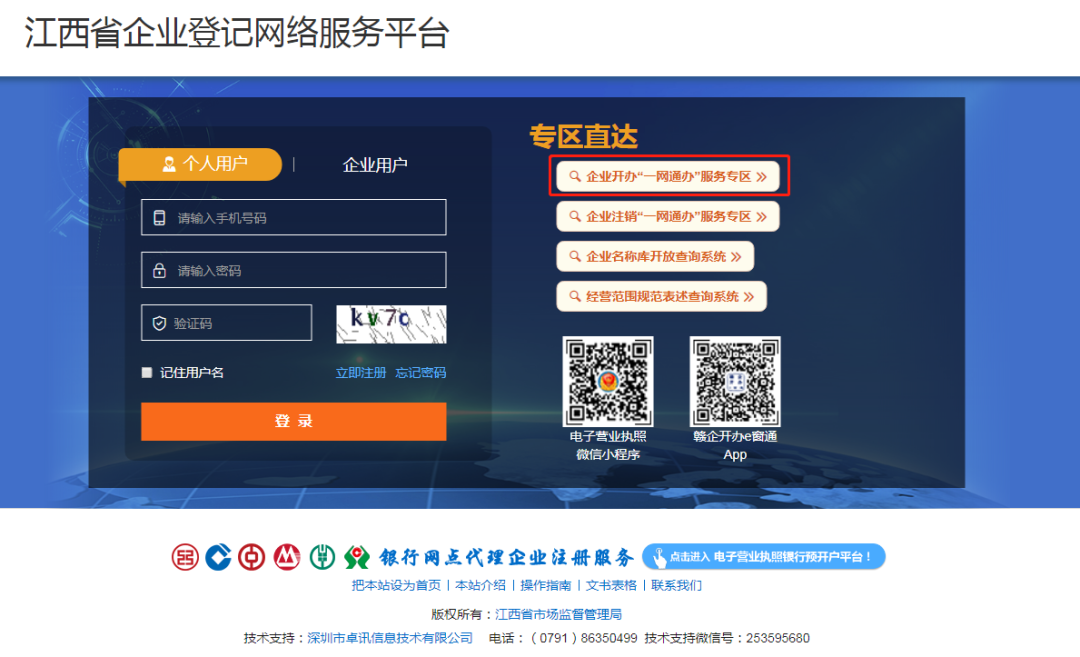The width and height of the screenshot is (1080, 657).
Task: Click the China Merchants Bank logo
Action: click(287, 557)
